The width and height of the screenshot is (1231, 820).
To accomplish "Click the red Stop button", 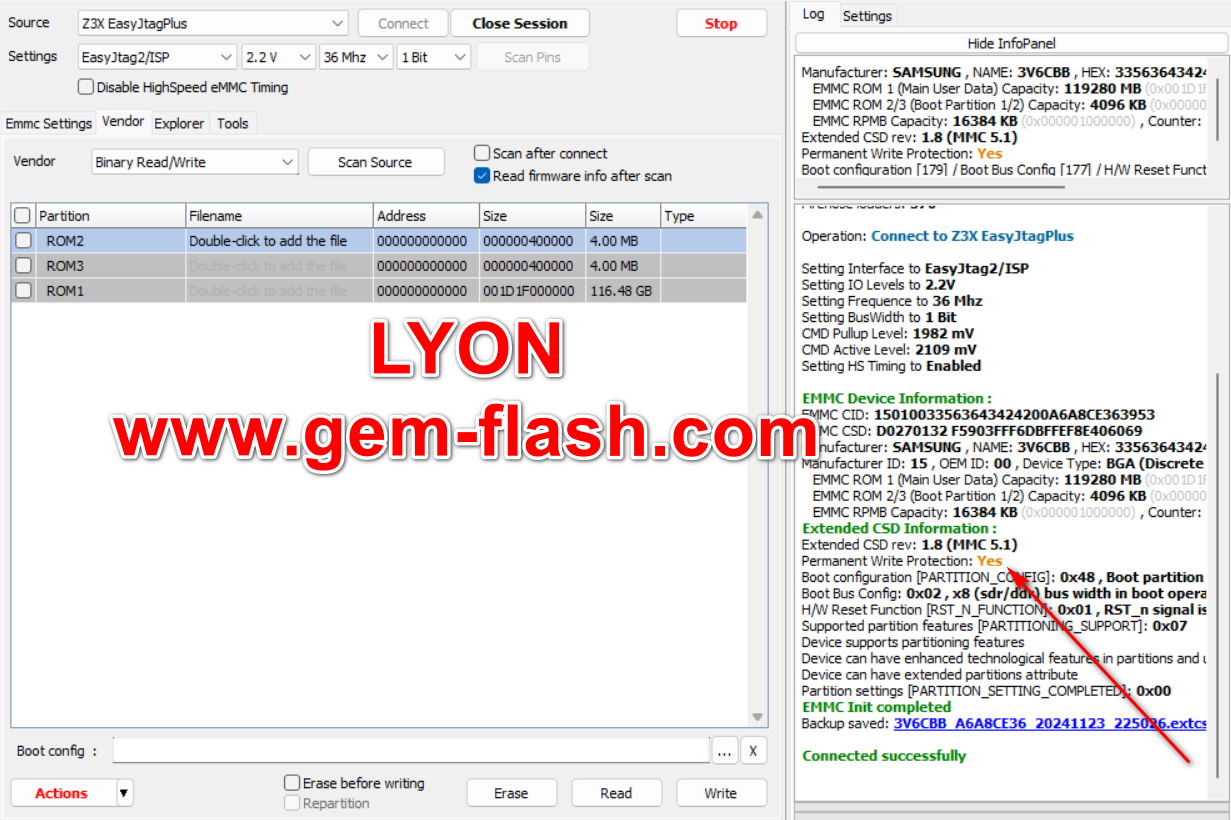I will 720,23.
